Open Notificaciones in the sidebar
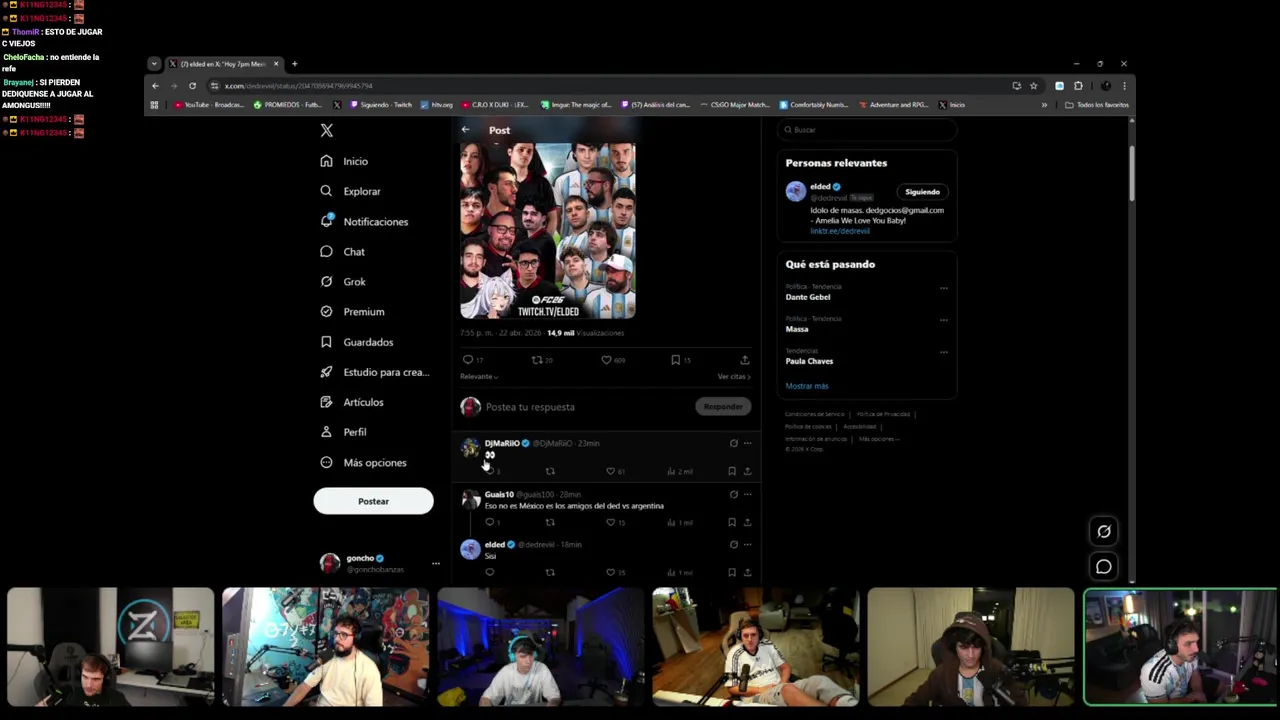The height and width of the screenshot is (720, 1280). (364, 221)
